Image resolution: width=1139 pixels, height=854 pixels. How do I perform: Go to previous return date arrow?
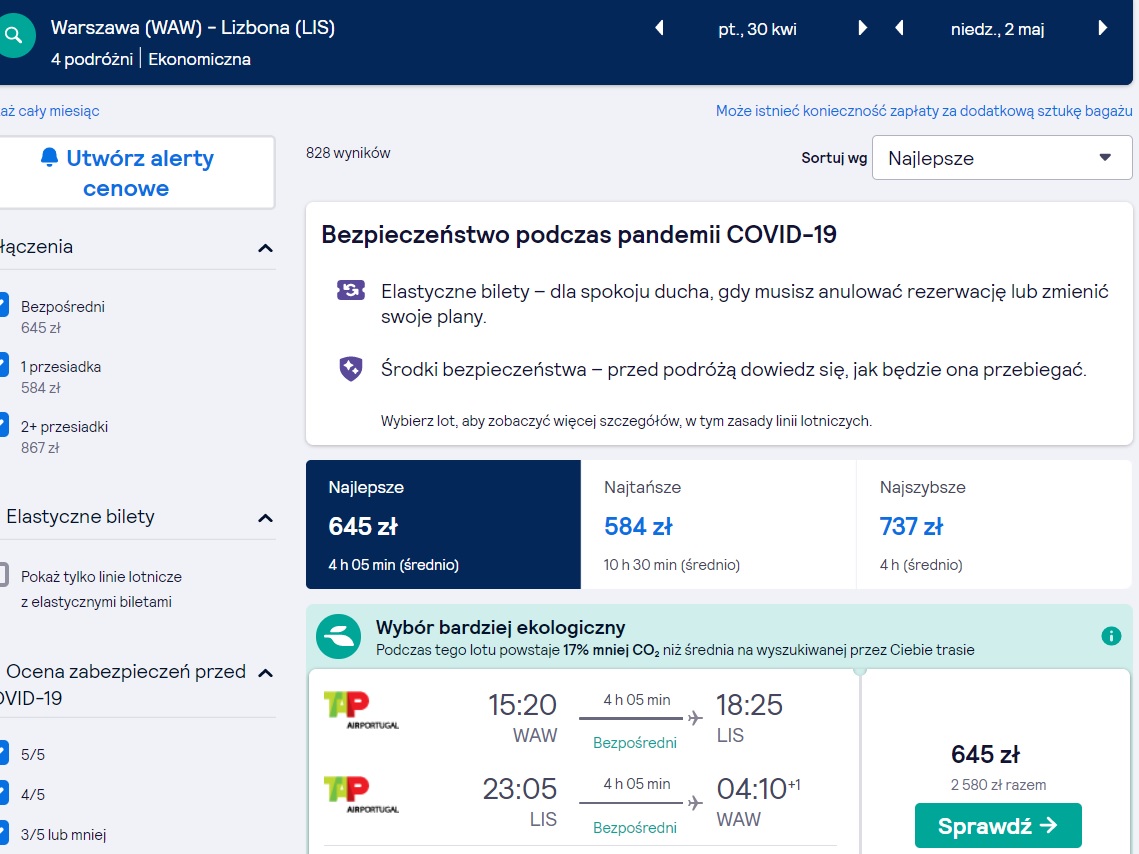point(899,28)
